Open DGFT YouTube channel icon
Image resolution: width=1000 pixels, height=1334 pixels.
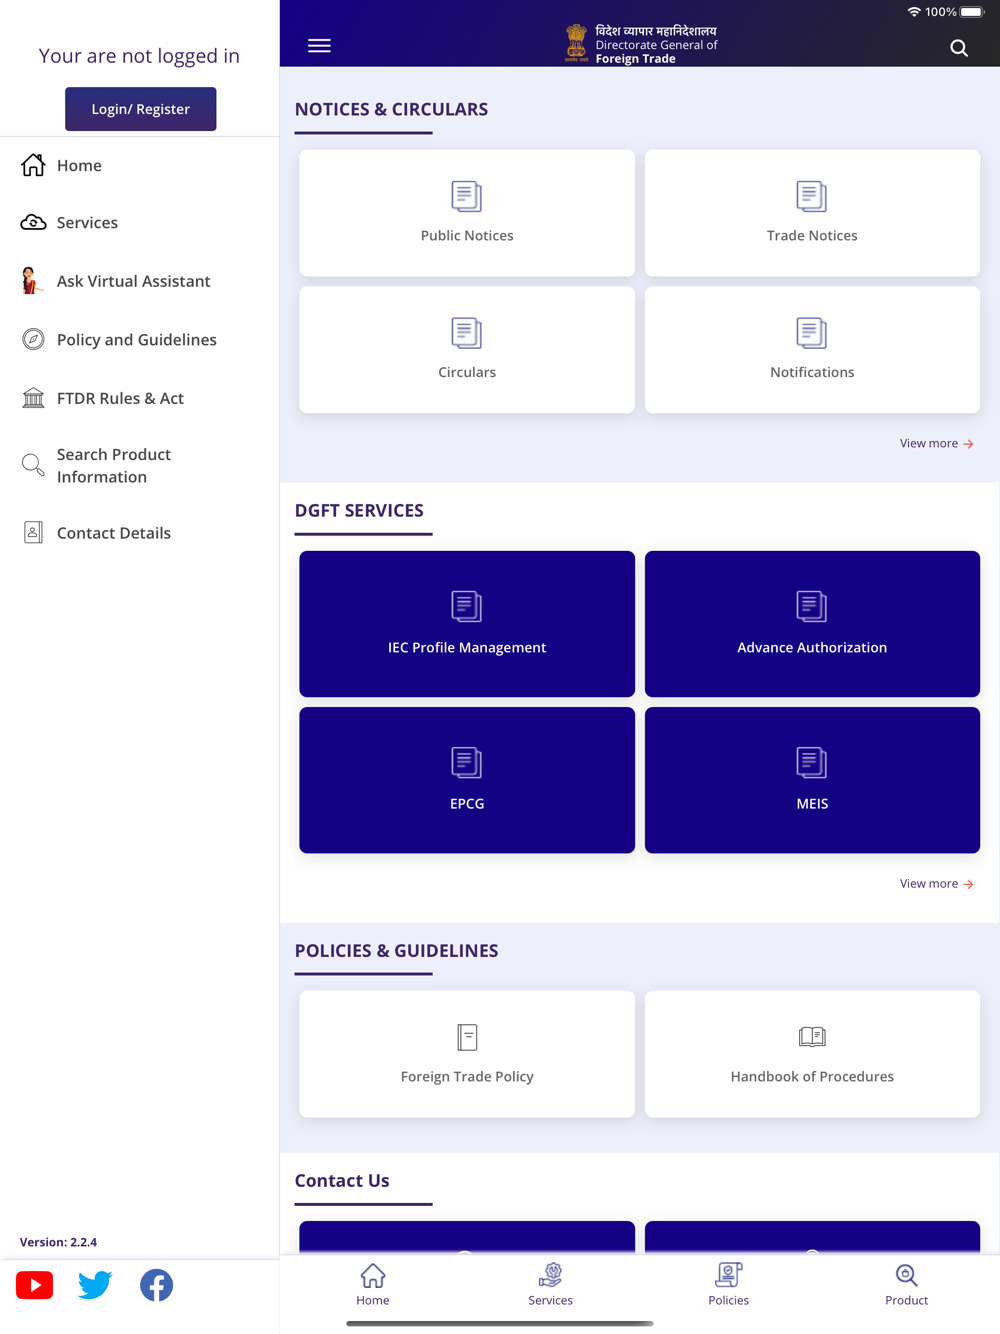click(34, 1285)
